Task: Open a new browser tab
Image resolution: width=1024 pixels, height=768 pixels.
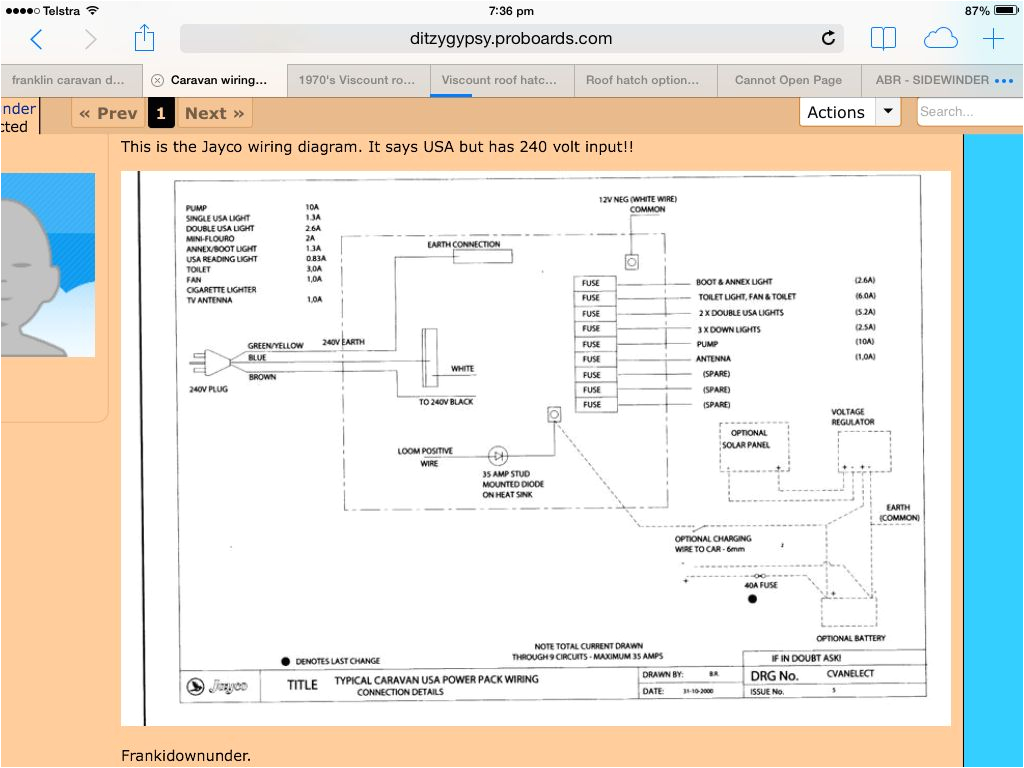Action: pyautogui.click(x=993, y=38)
